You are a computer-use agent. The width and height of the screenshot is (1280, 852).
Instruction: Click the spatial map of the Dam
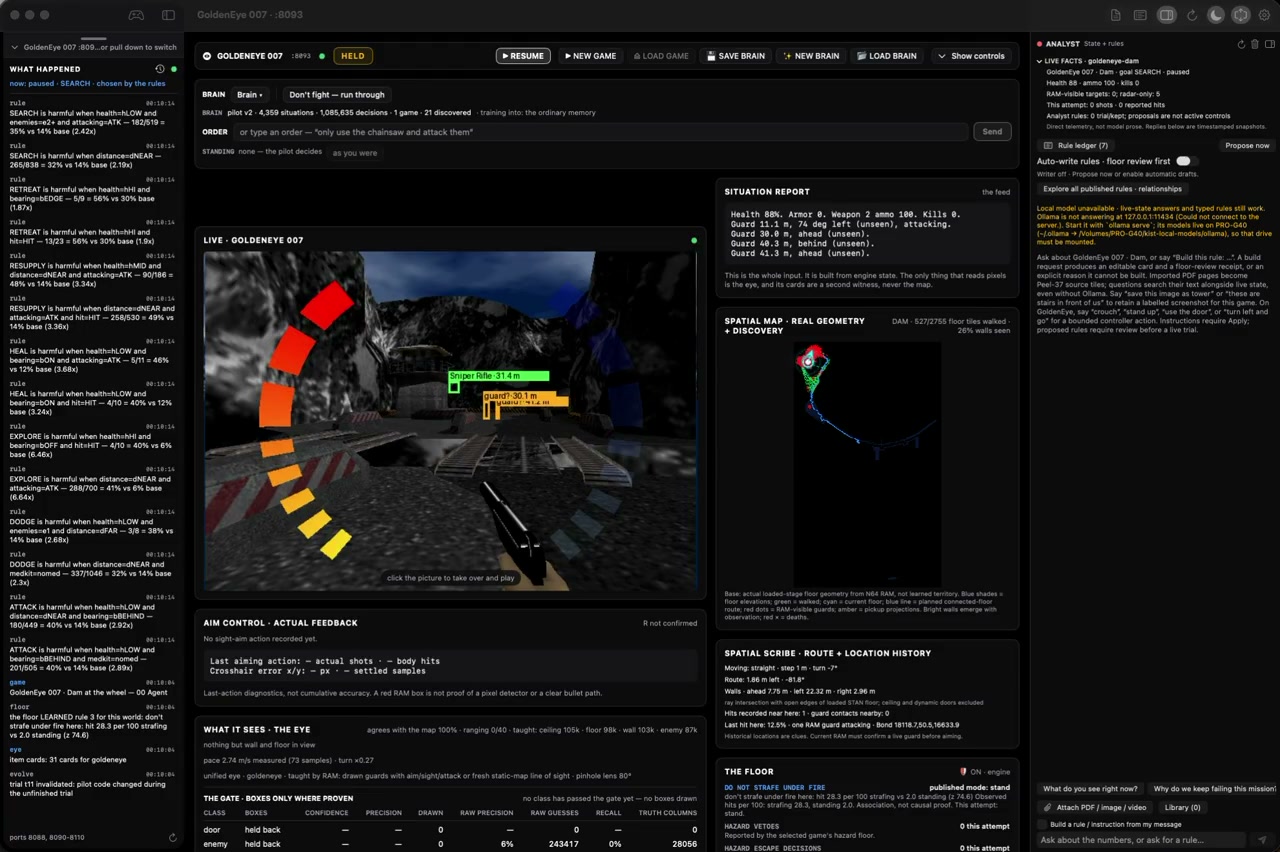pos(867,462)
